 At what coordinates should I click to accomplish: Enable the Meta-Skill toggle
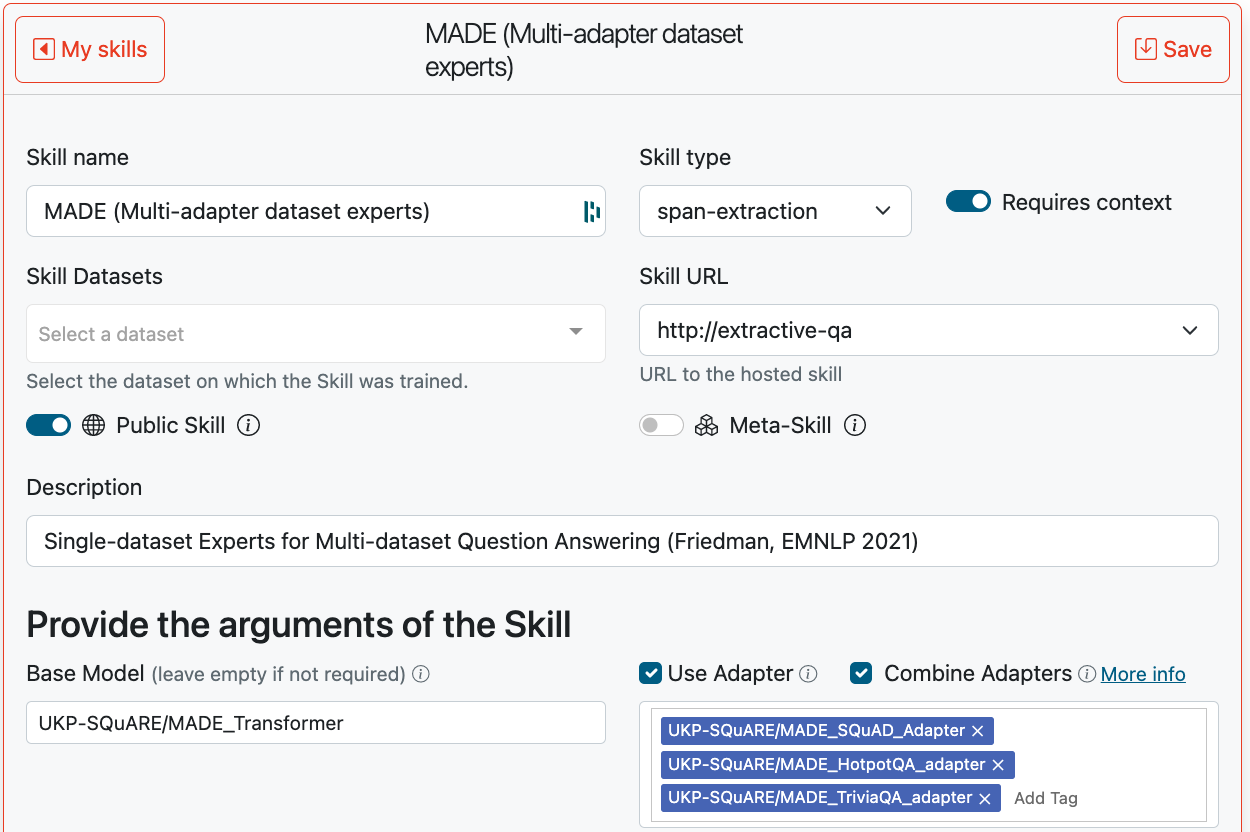pos(661,426)
